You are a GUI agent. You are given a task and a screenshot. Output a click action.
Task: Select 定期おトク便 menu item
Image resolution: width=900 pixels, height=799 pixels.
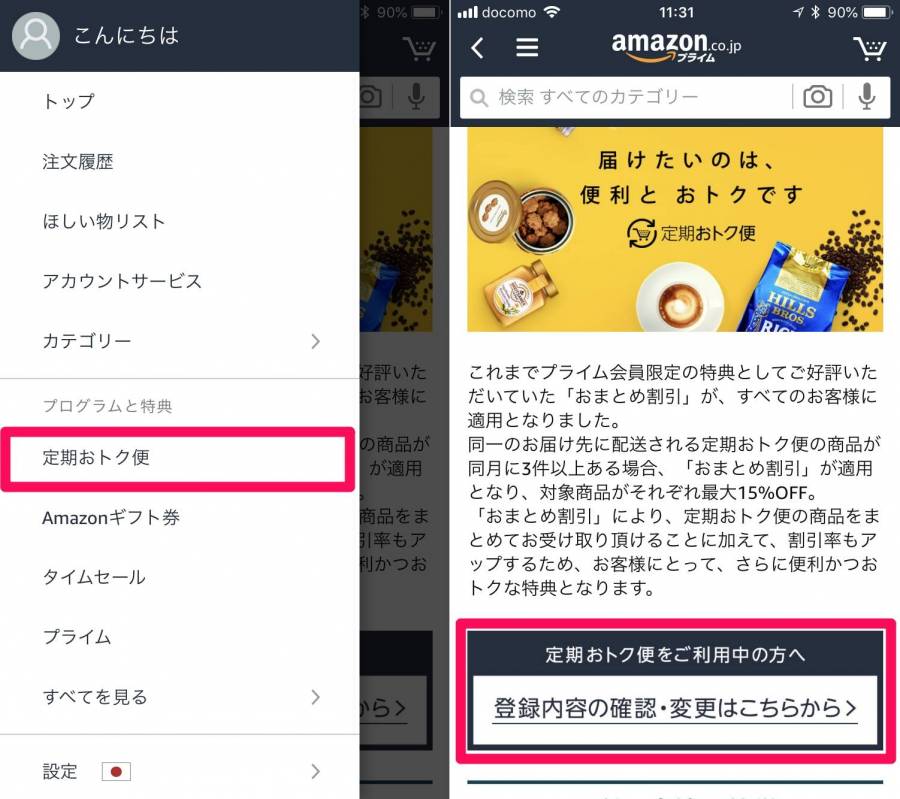coord(178,458)
